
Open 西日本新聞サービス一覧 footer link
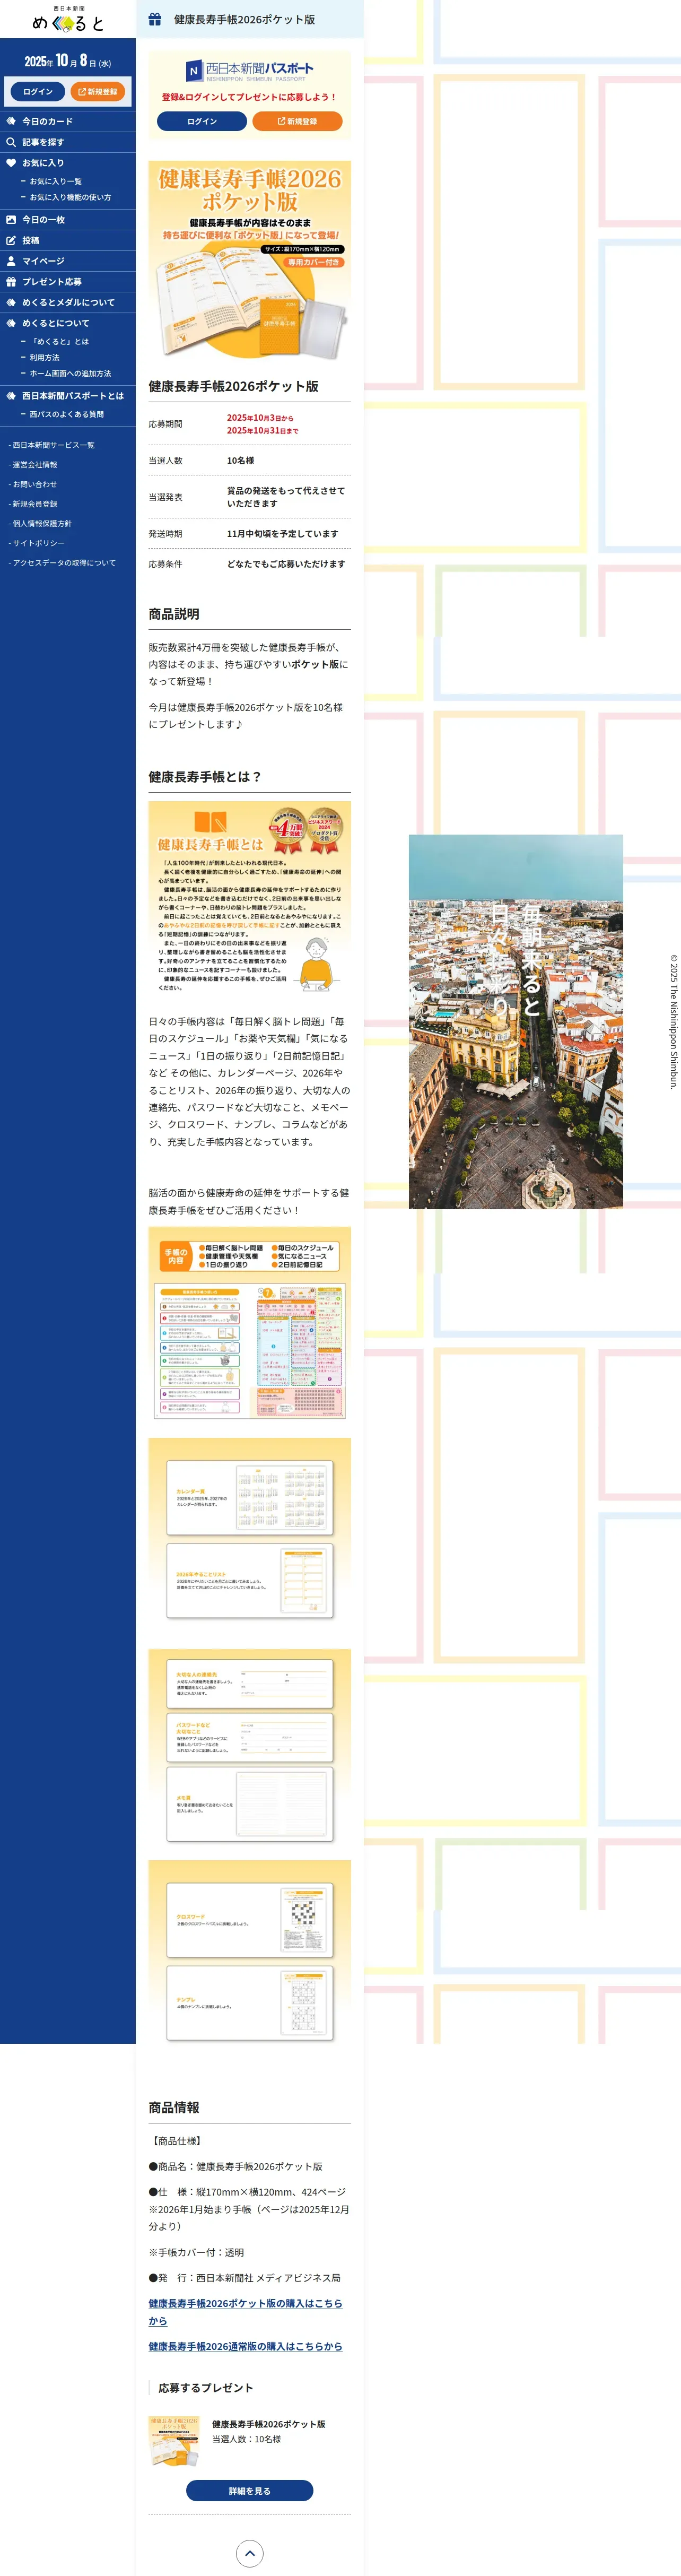pyautogui.click(x=52, y=445)
